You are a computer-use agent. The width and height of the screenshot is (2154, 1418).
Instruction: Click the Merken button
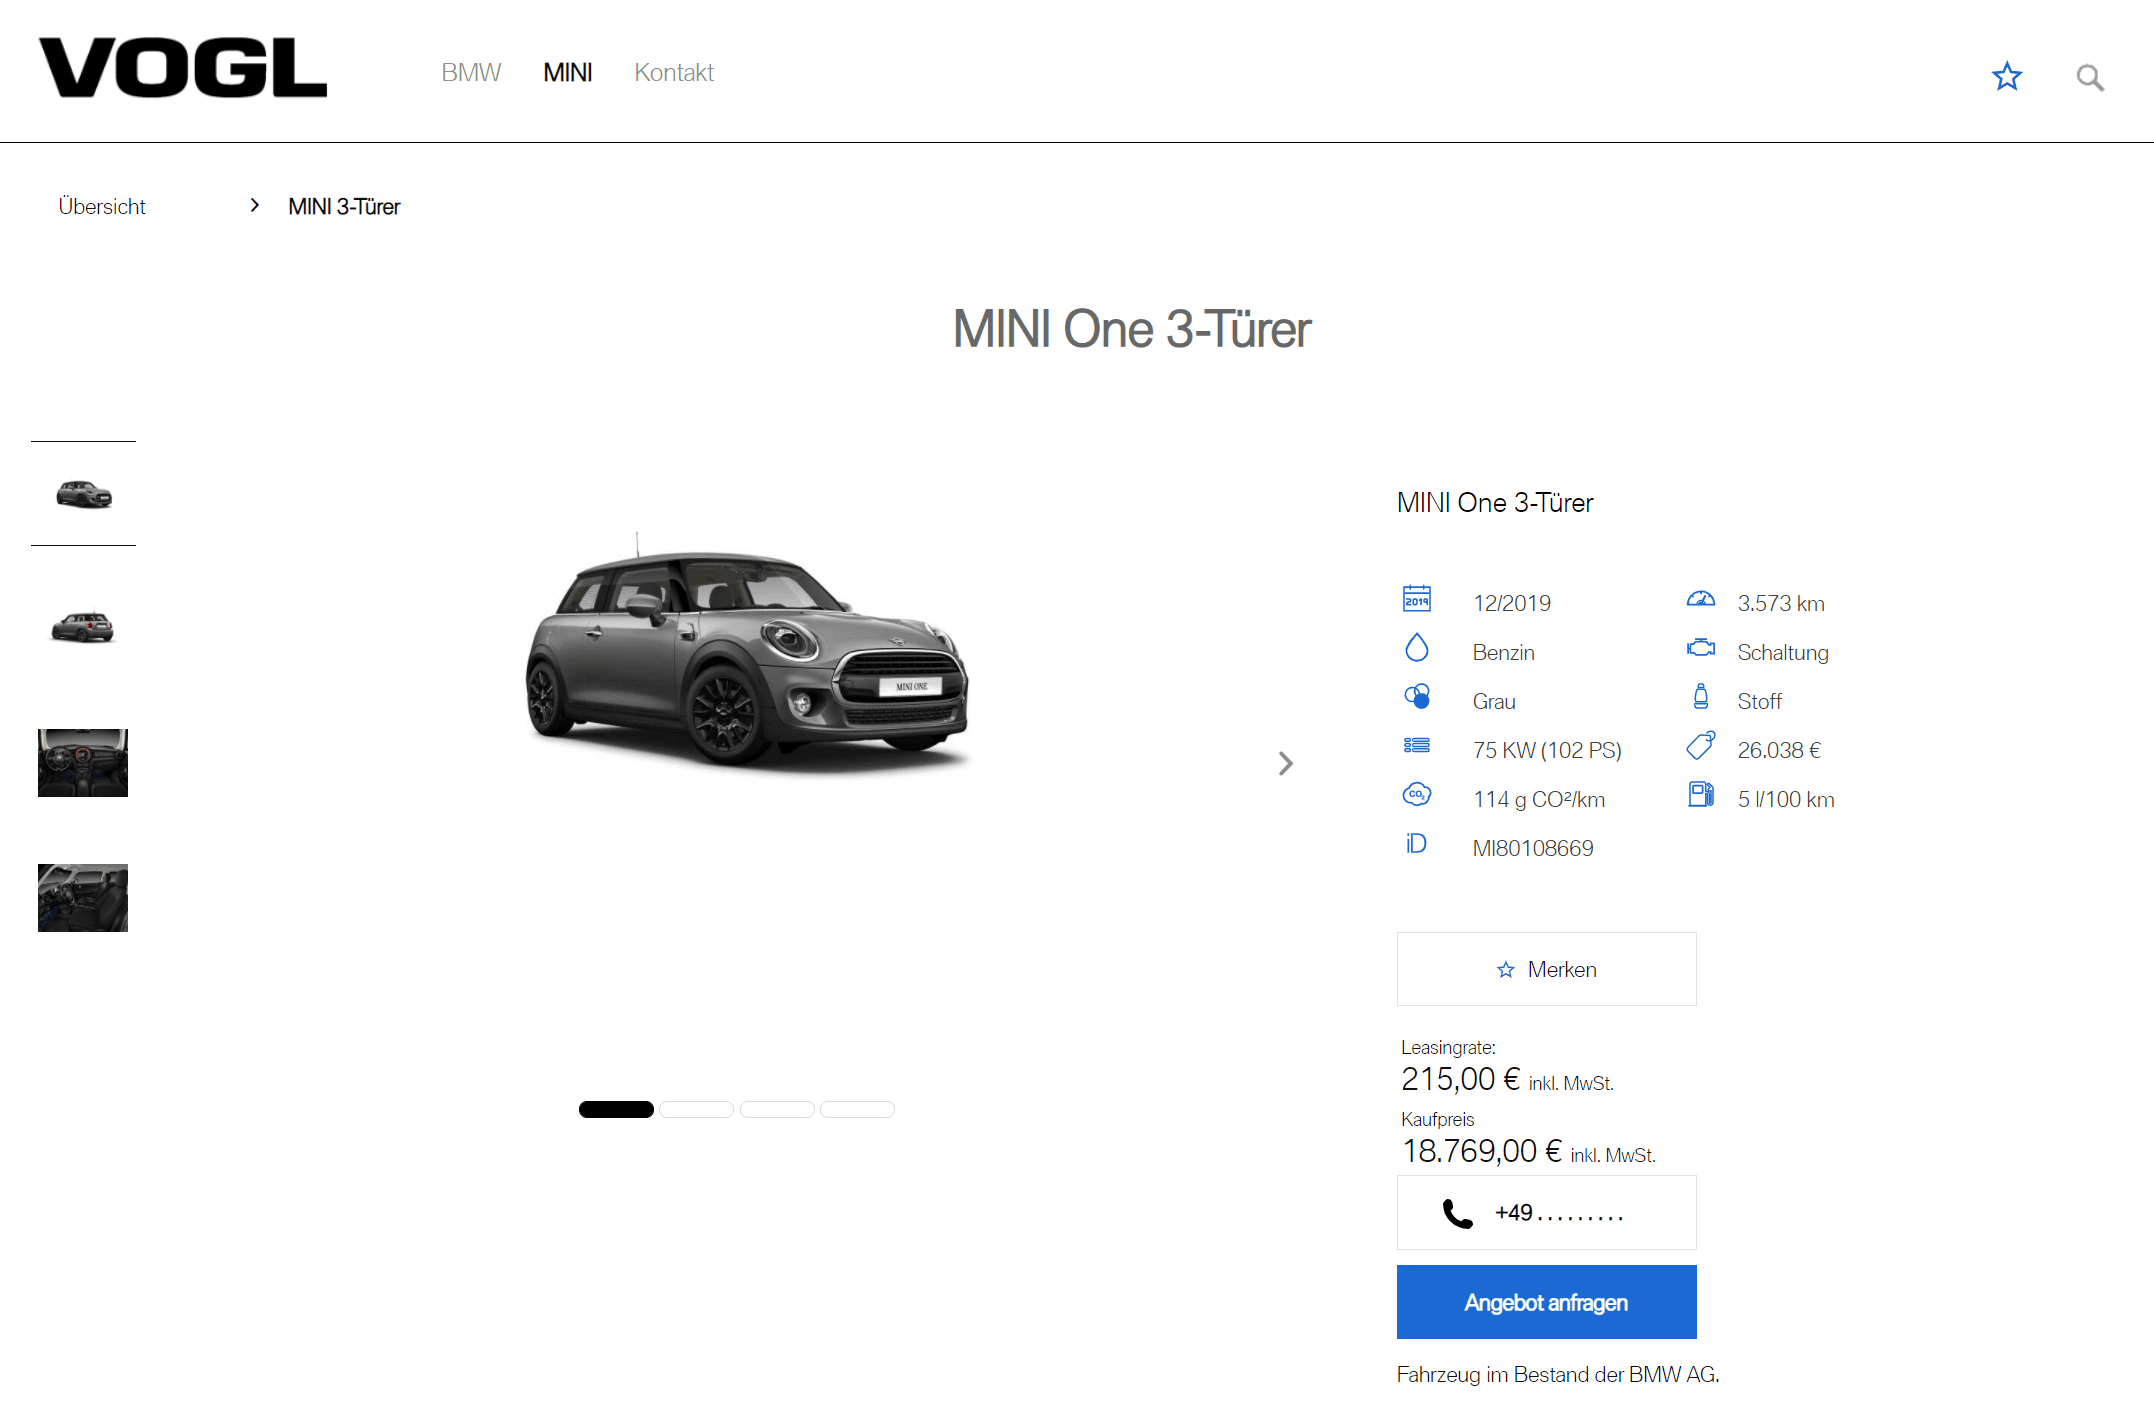(x=1546, y=969)
